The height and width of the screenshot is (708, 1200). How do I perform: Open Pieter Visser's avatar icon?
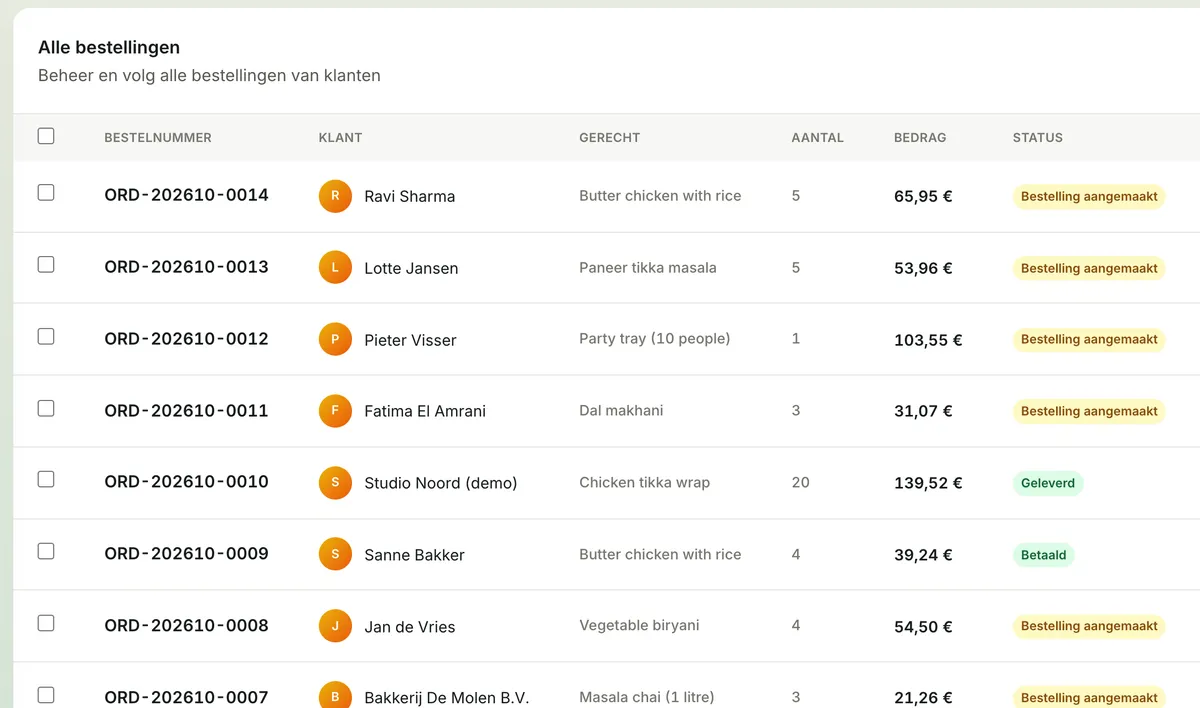(335, 339)
